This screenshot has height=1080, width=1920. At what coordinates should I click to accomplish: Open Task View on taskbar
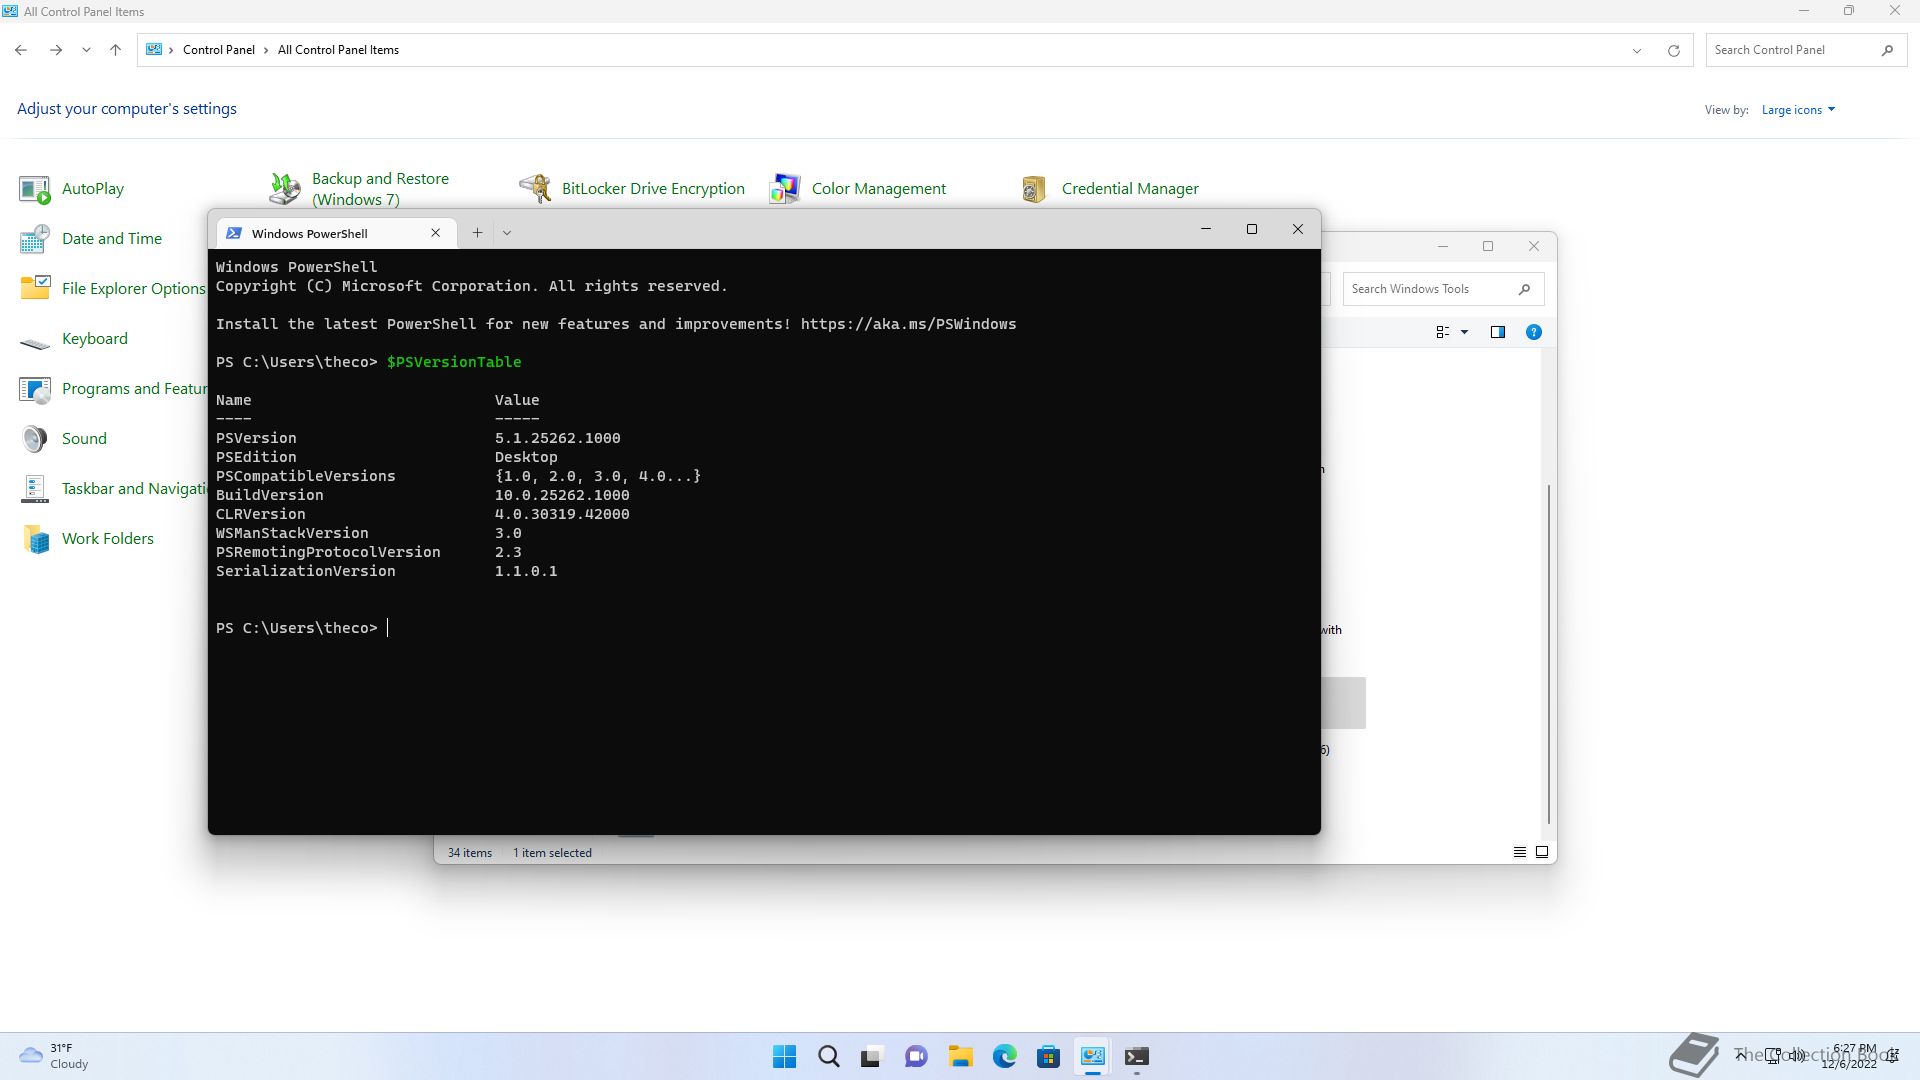(872, 1056)
